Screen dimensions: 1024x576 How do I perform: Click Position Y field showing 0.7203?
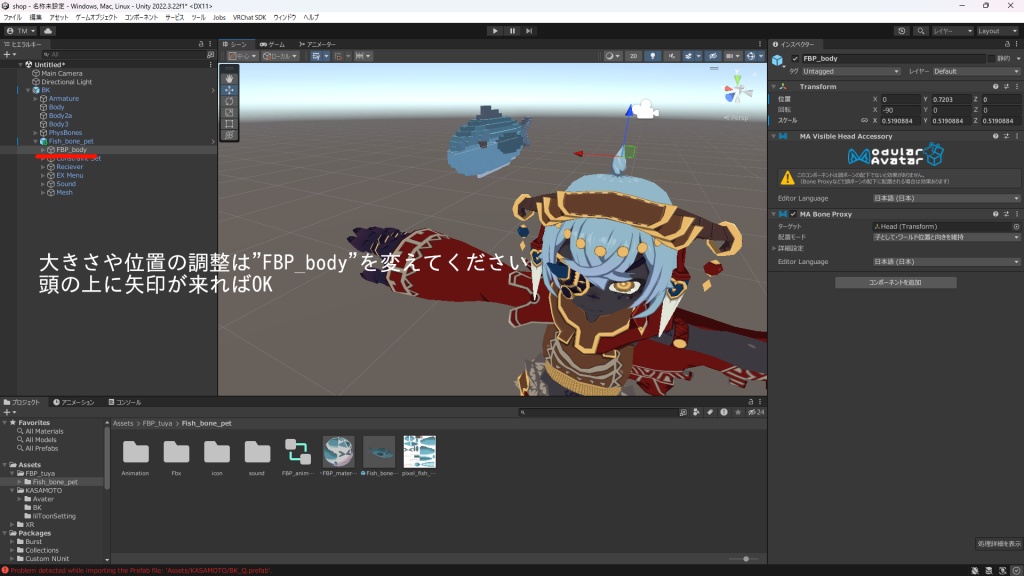(x=951, y=99)
